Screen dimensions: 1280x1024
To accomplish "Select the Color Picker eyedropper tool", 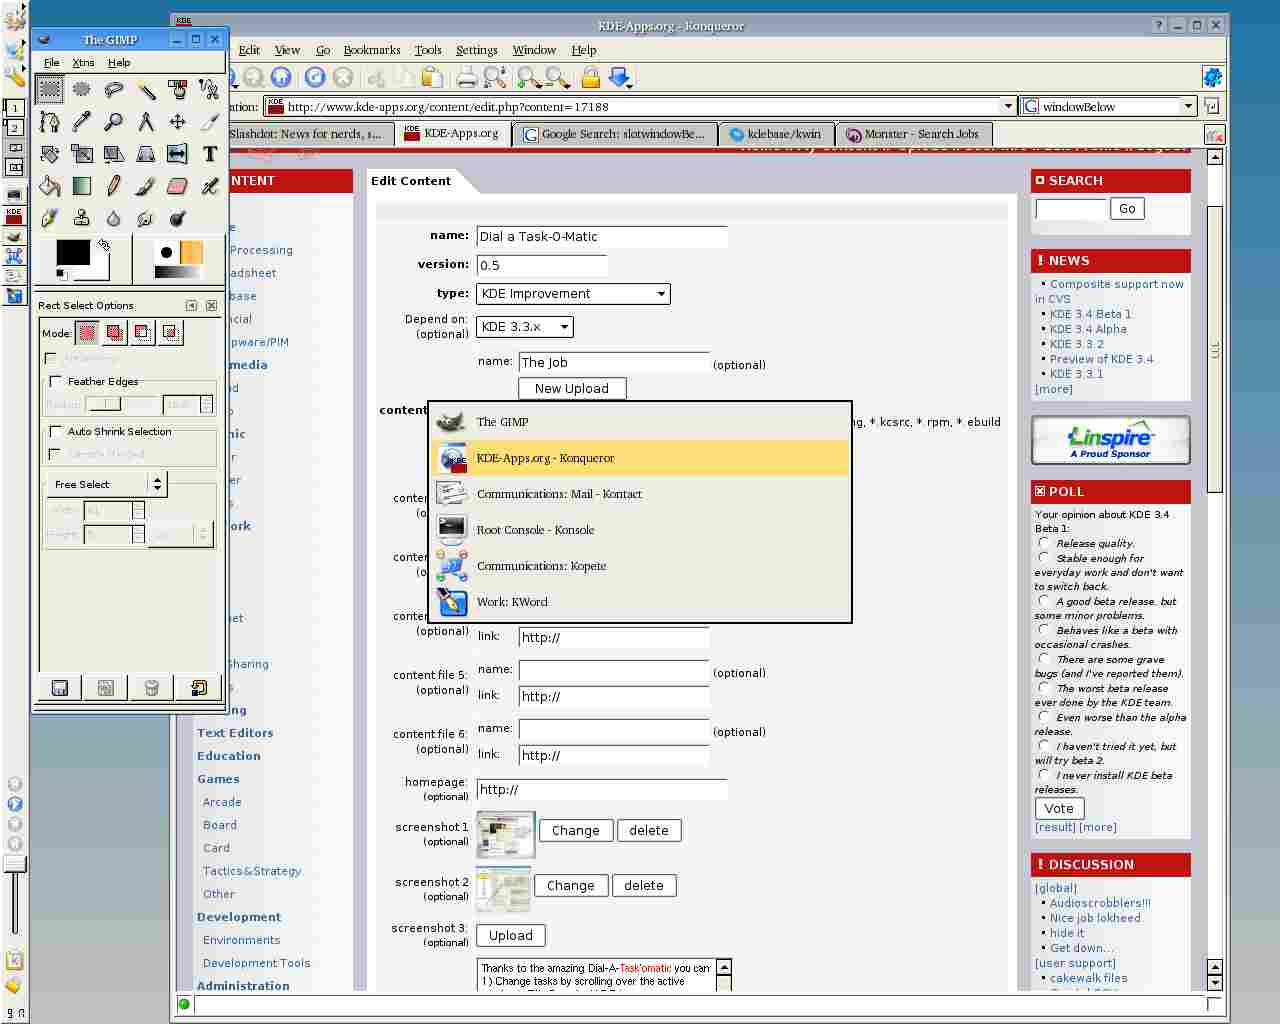I will [82, 122].
